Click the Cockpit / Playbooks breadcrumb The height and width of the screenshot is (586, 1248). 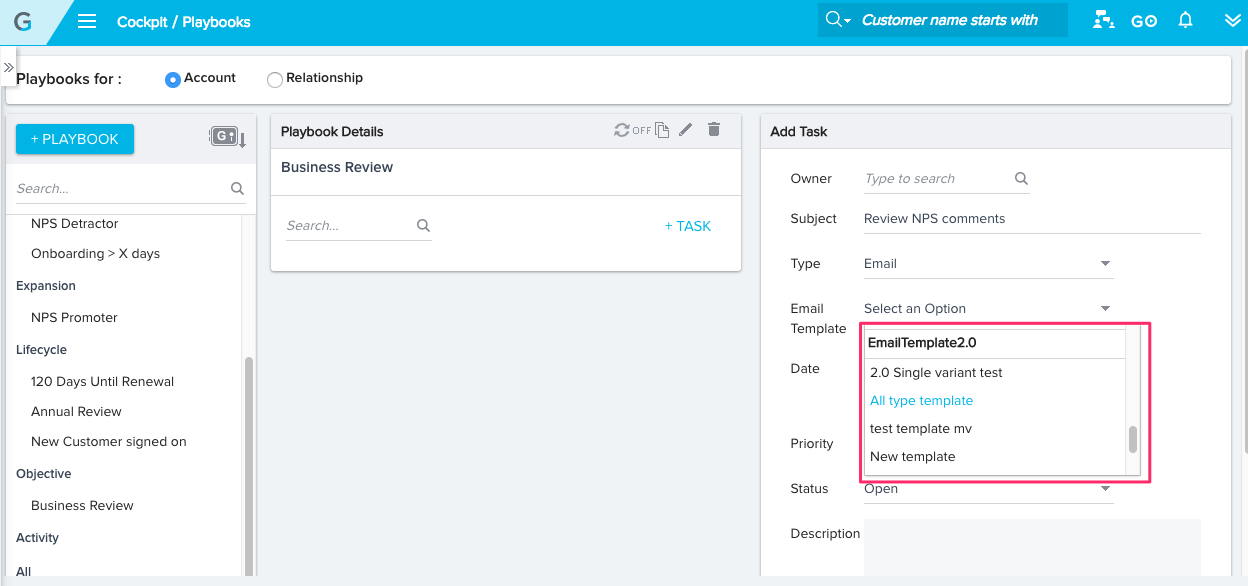pyautogui.click(x=183, y=21)
